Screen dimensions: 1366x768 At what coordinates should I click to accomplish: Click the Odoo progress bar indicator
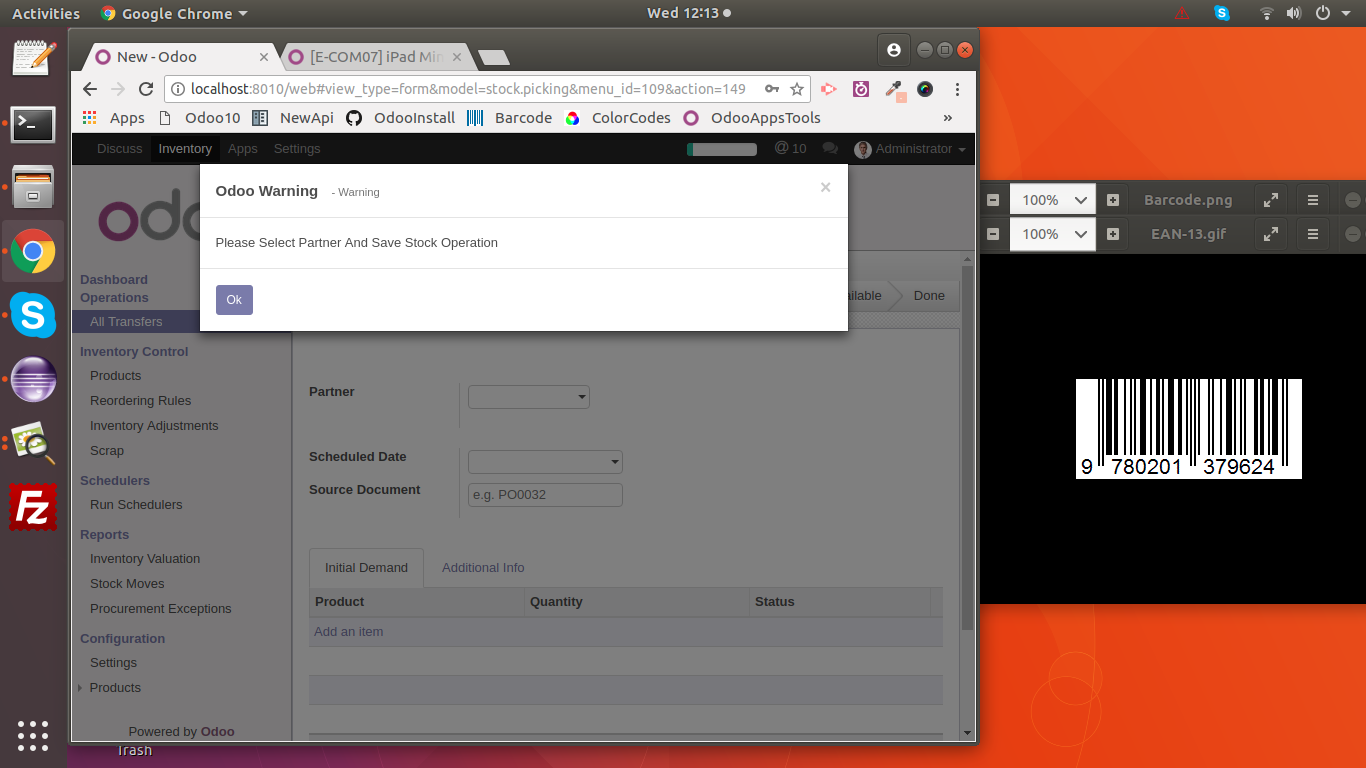pos(721,149)
